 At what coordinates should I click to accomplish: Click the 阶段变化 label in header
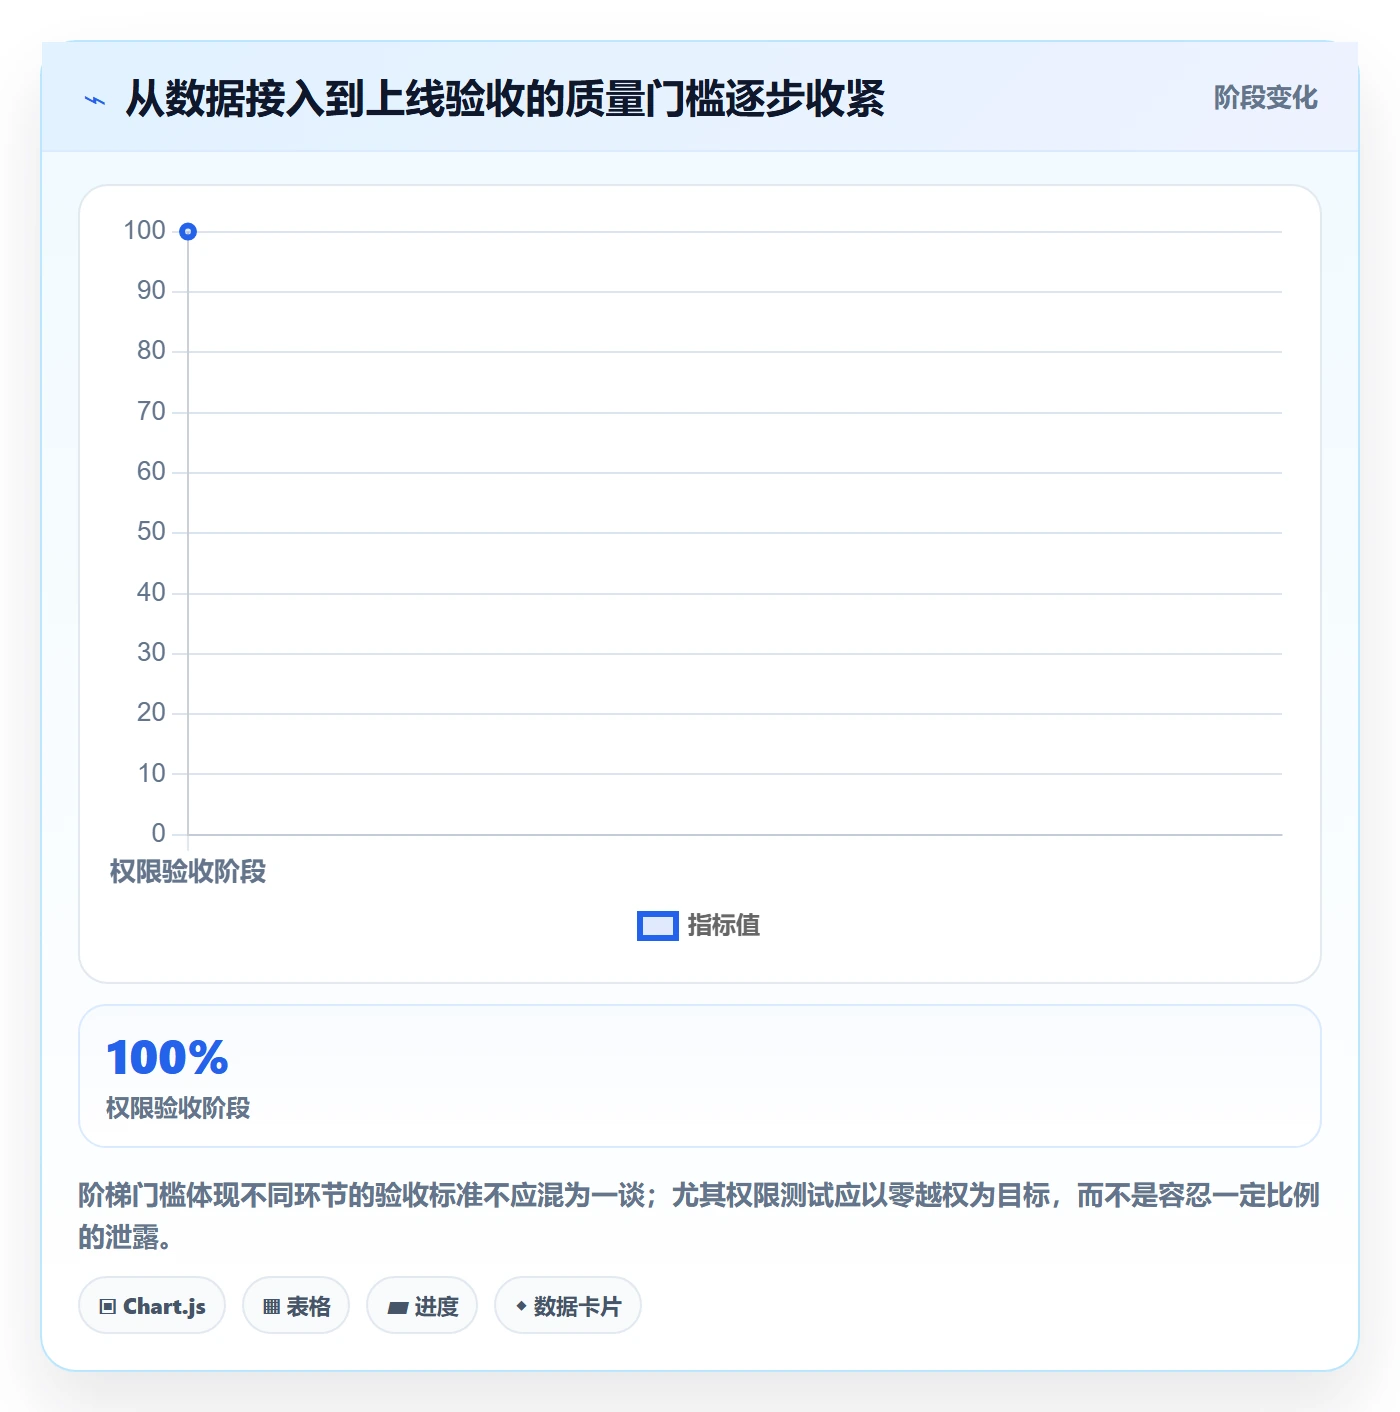1265,98
